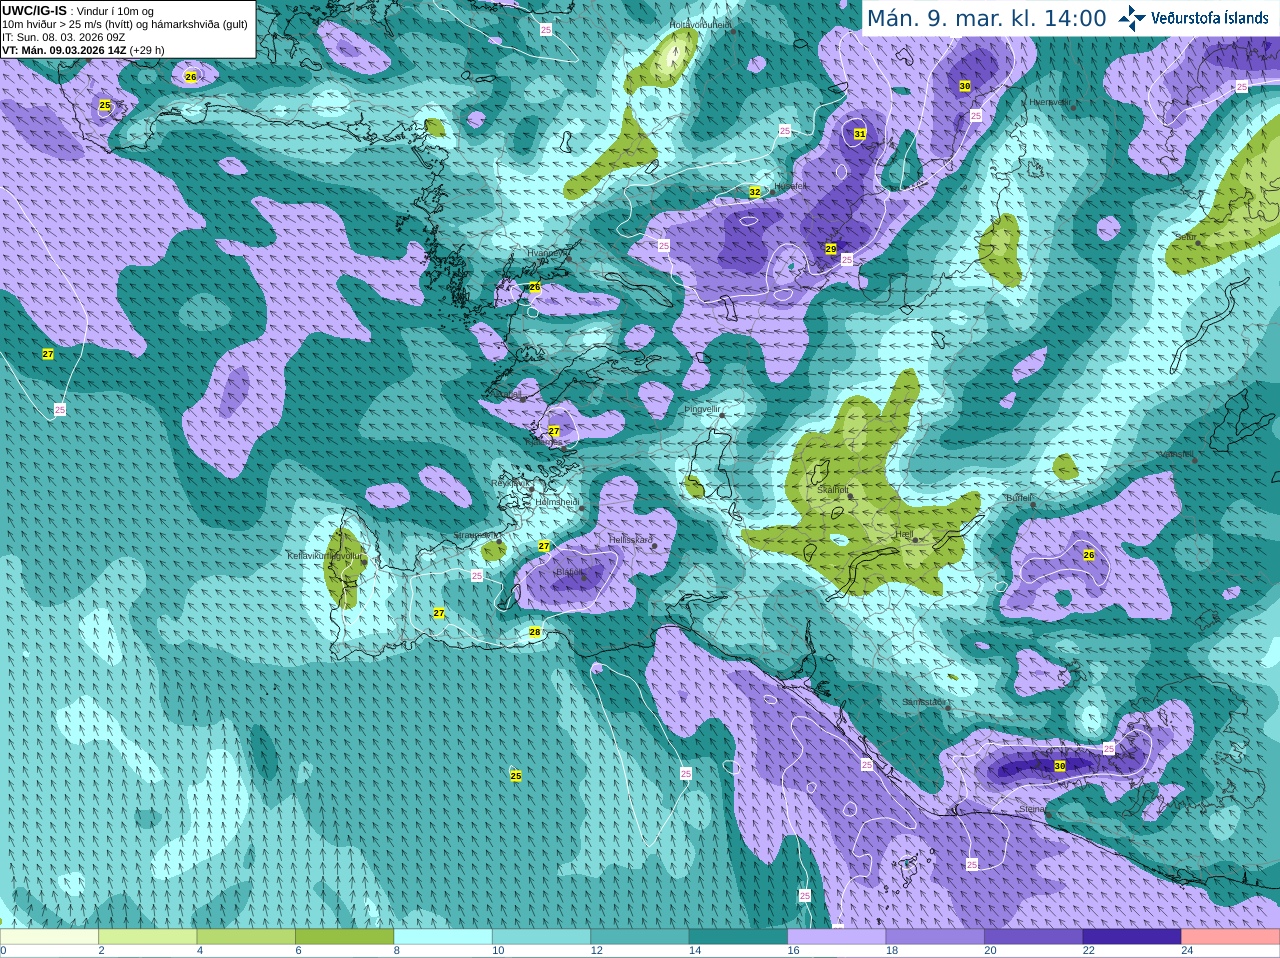Click the Þingvellir station label
This screenshot has height=958, width=1280.
tap(702, 409)
